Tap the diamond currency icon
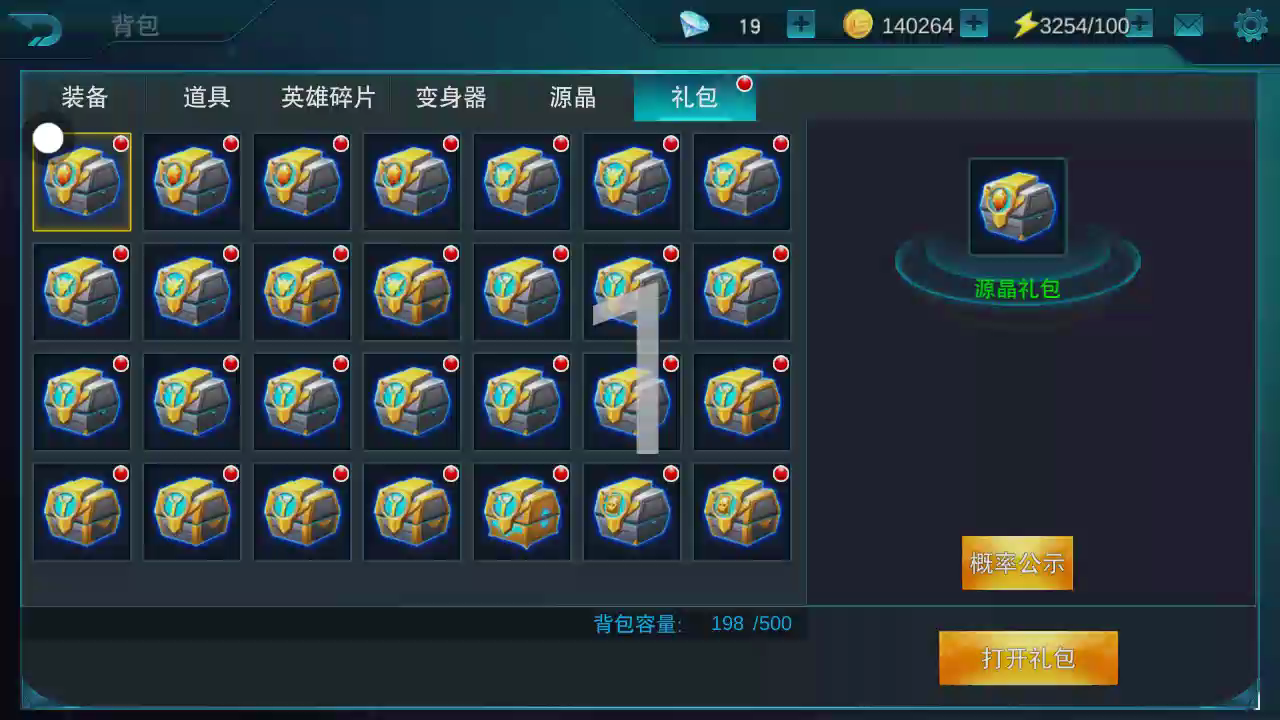The width and height of the screenshot is (1280, 720). pos(694,25)
